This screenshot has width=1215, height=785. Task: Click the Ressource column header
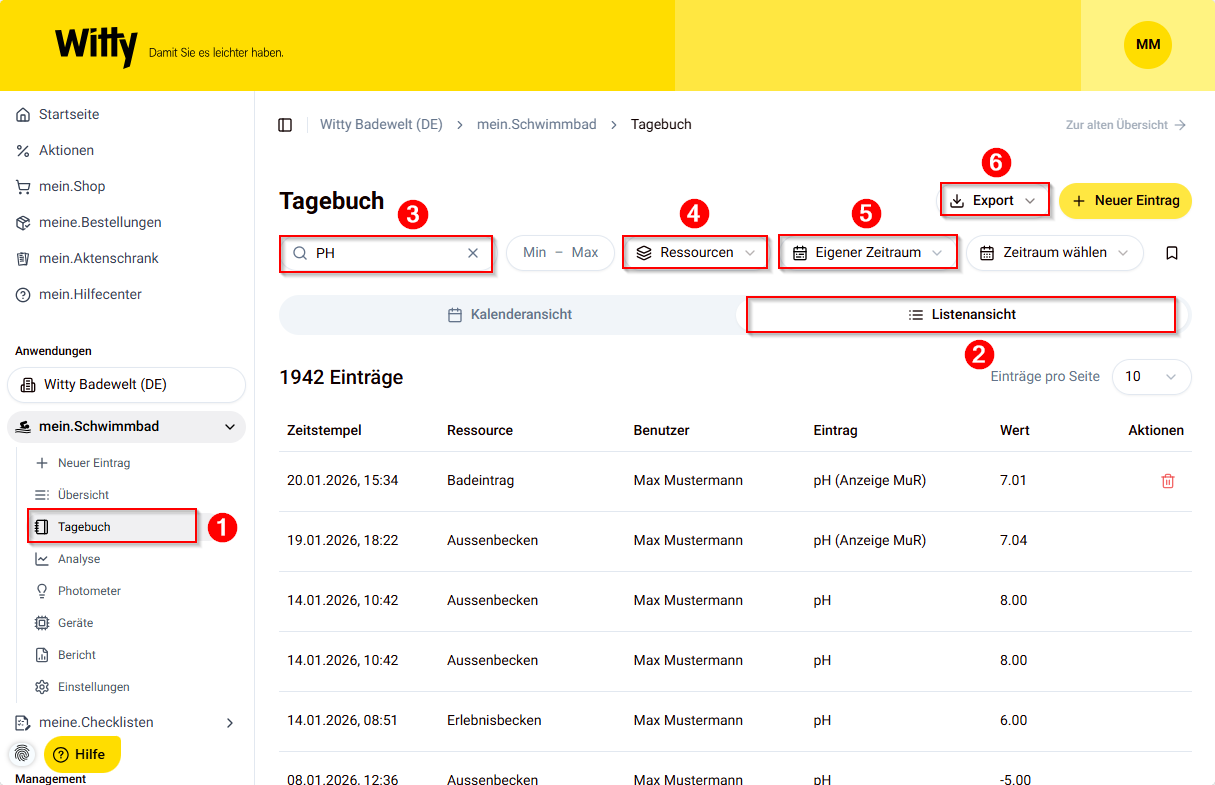(x=480, y=431)
